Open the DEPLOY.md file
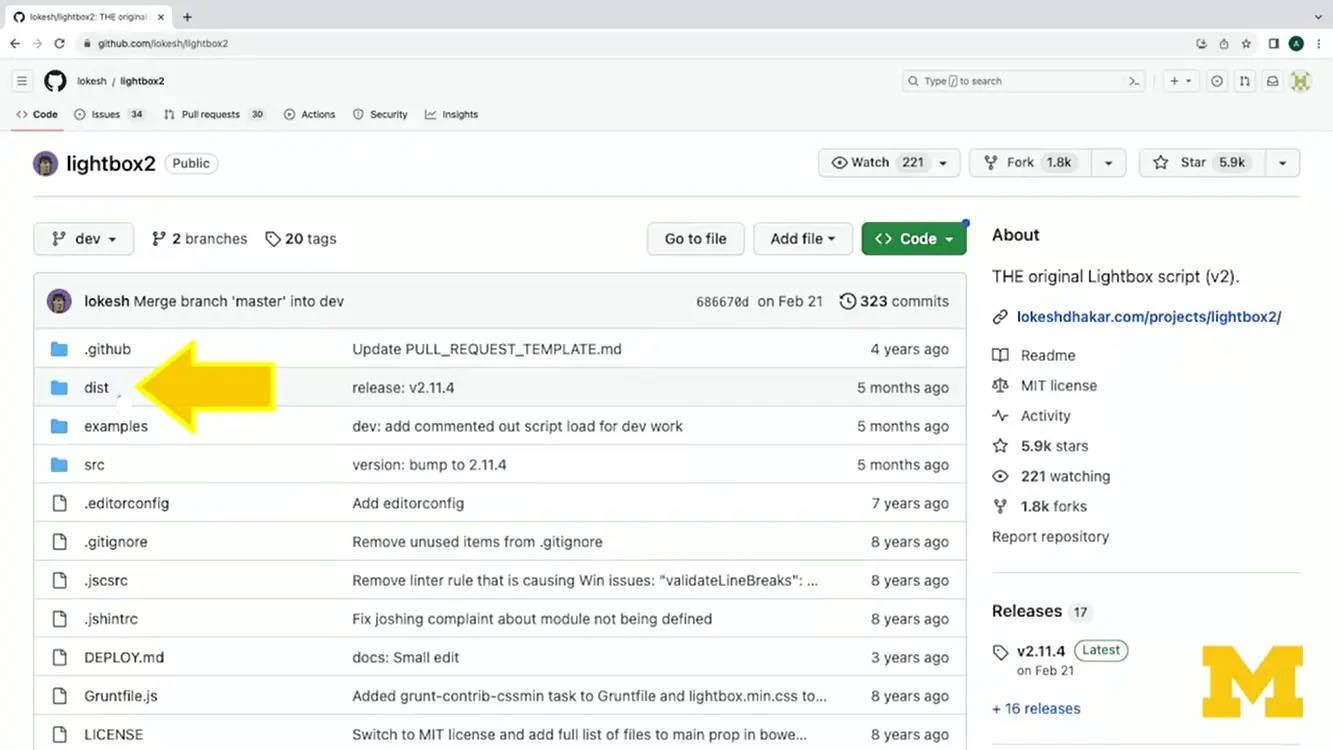The height and width of the screenshot is (750, 1333). coord(124,658)
